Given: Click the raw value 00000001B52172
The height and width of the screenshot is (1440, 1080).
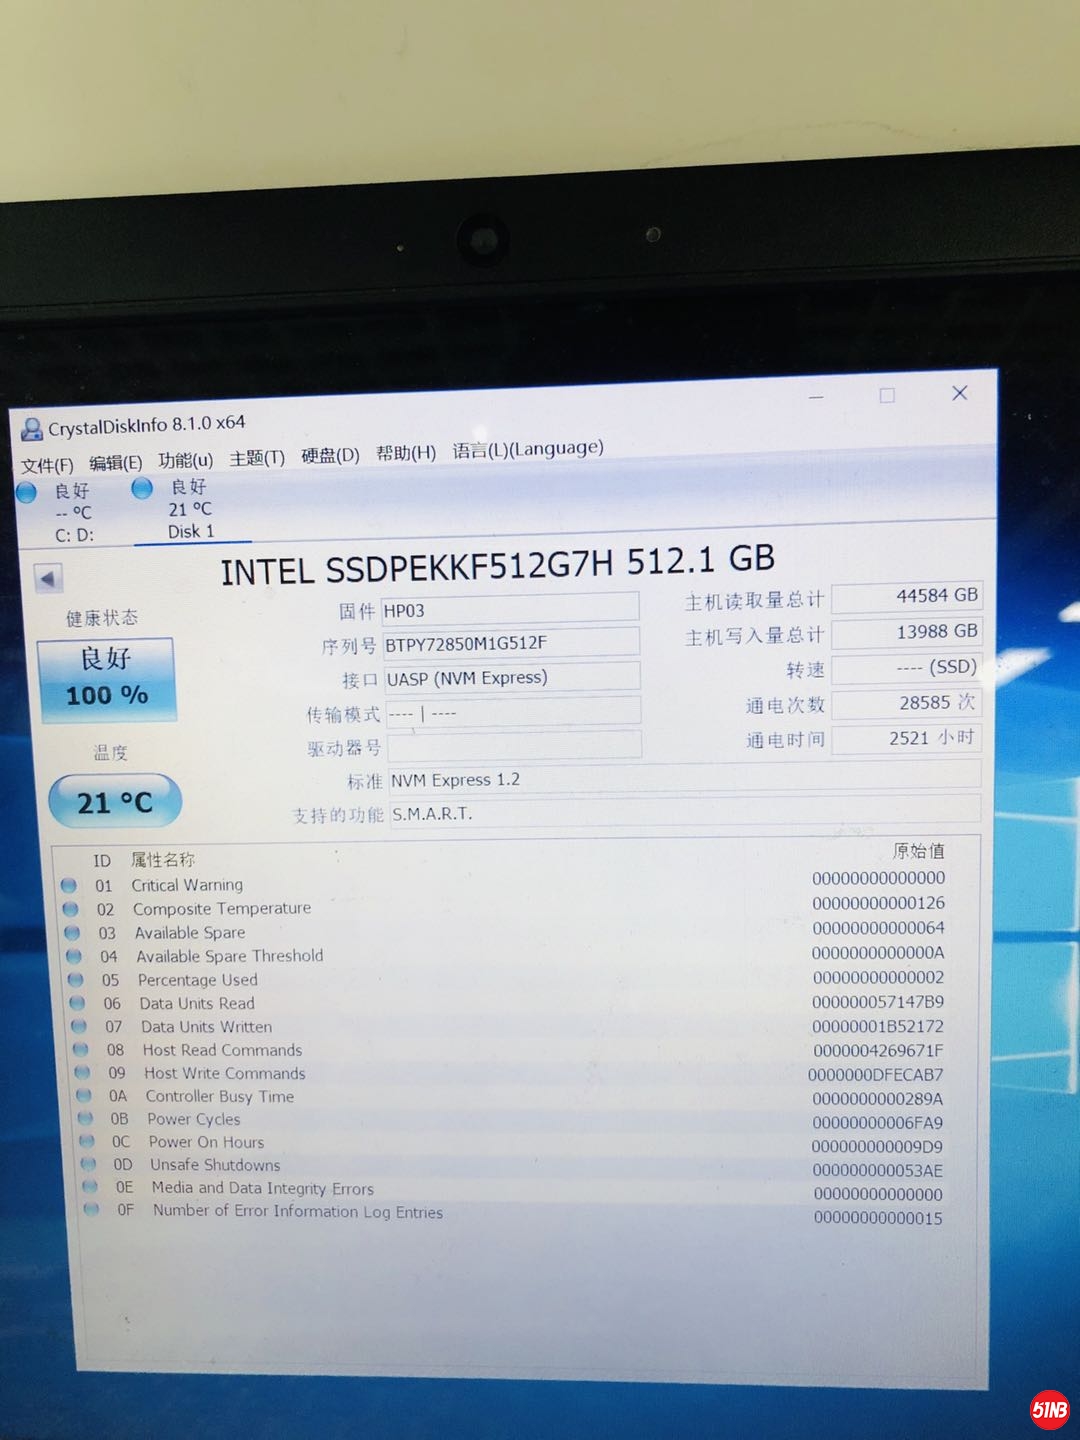Looking at the screenshot, I should pyautogui.click(x=878, y=1026).
